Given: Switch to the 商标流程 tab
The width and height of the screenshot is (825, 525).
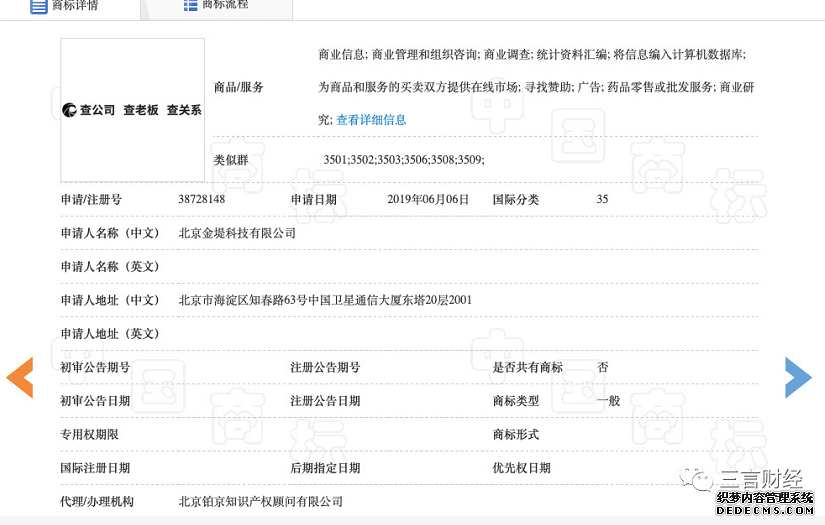Looking at the screenshot, I should (216, 8).
